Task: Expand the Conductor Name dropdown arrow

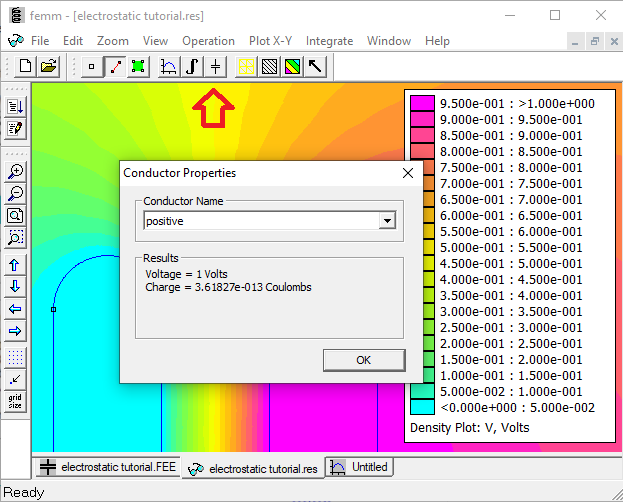Action: point(387,221)
